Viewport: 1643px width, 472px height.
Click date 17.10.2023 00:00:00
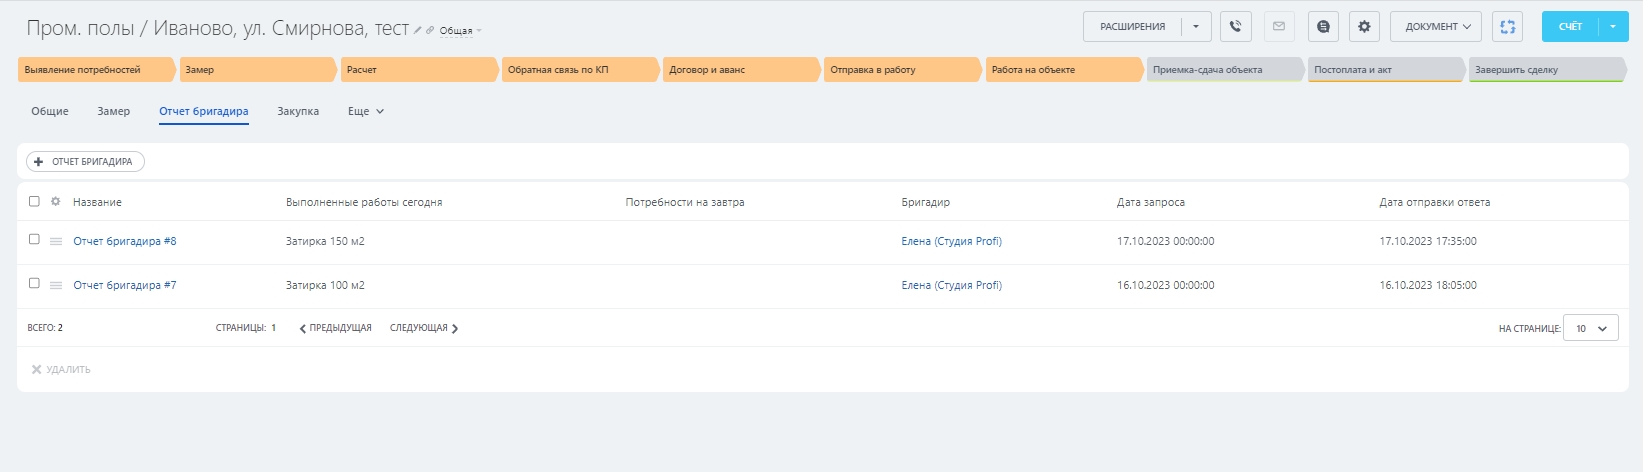click(x=1166, y=241)
